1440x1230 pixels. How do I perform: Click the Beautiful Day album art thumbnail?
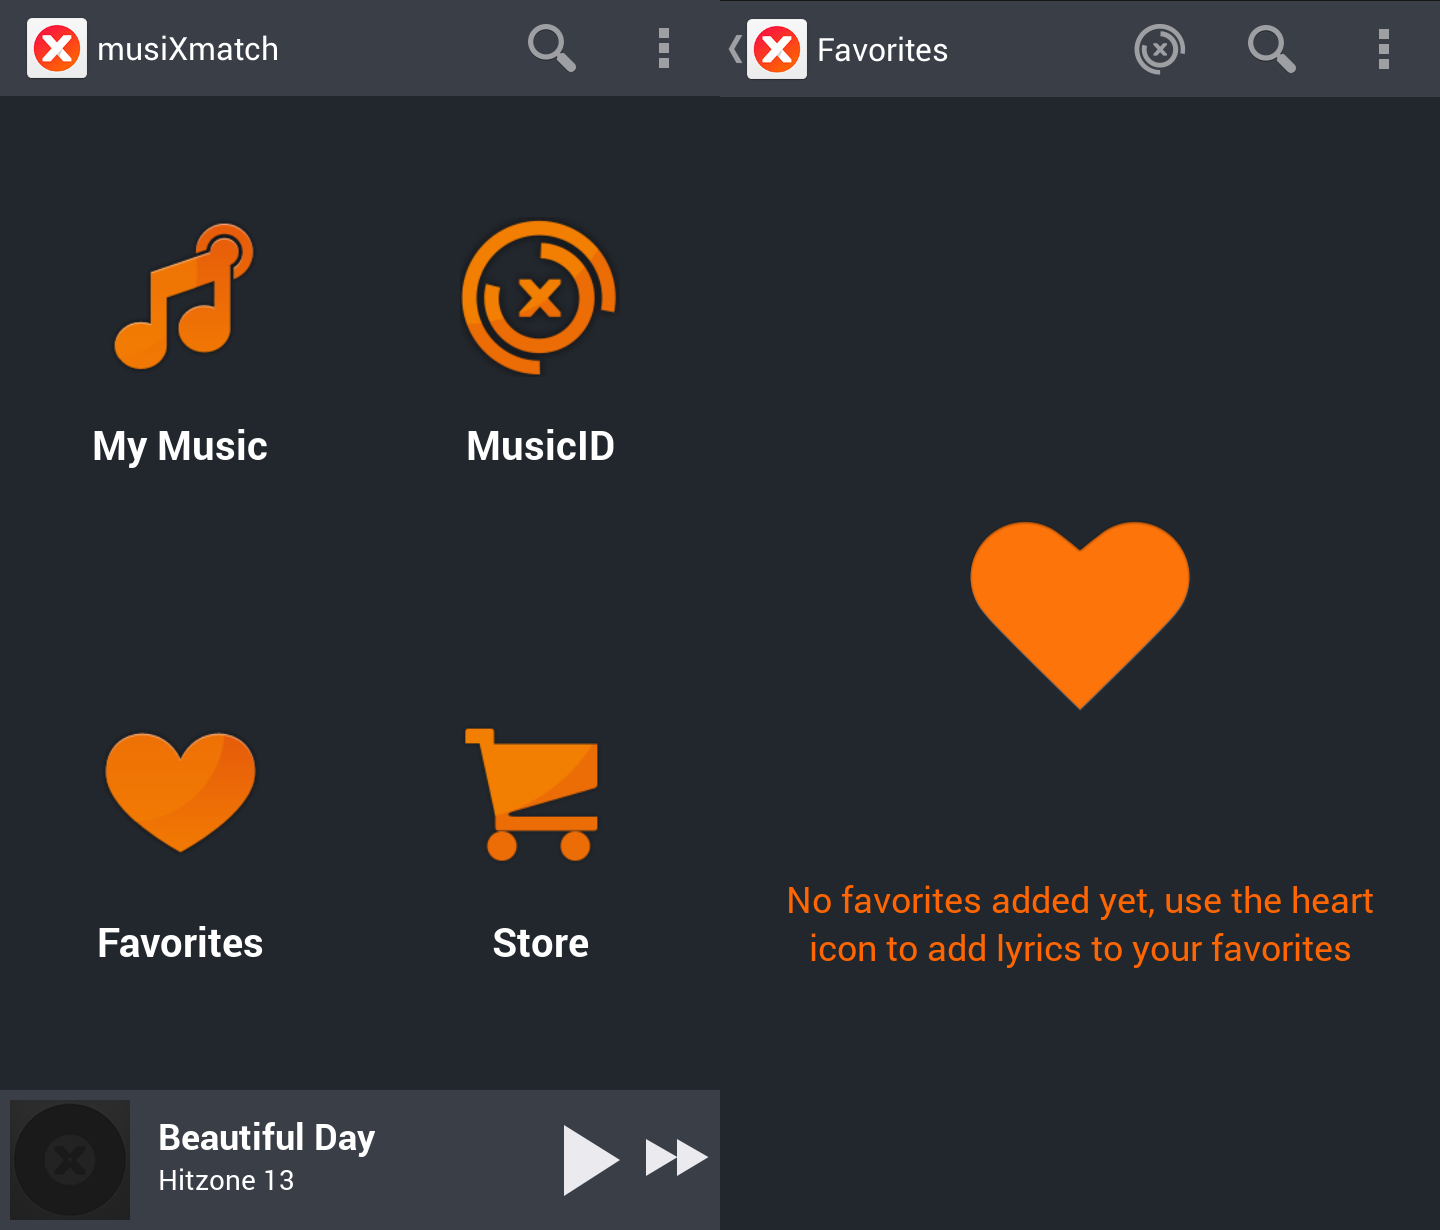[x=70, y=1160]
